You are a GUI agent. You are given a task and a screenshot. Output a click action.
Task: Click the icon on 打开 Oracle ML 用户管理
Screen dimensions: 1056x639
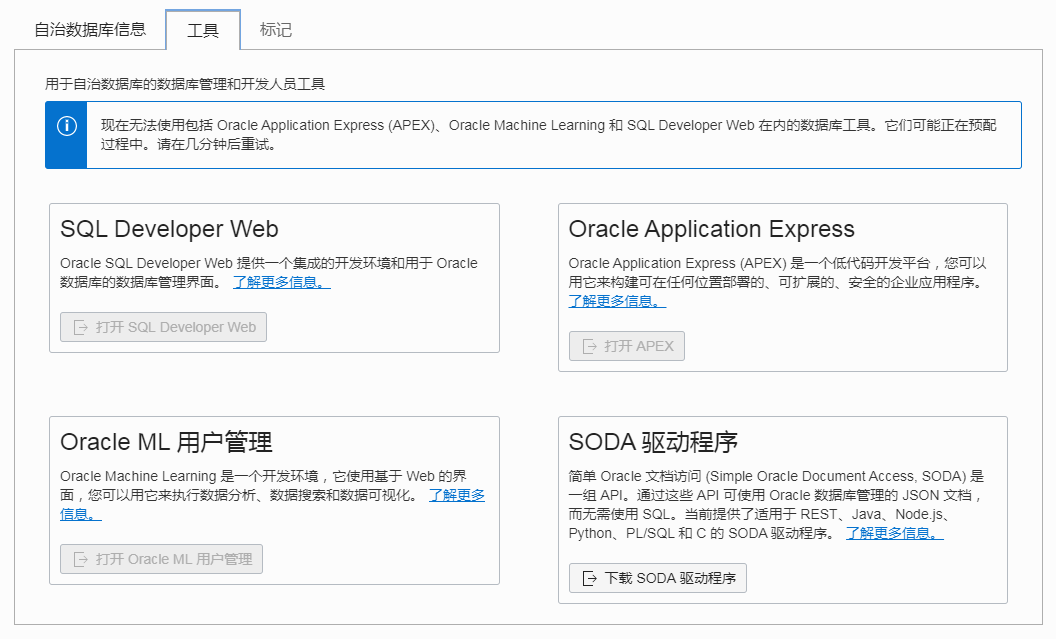click(81, 559)
